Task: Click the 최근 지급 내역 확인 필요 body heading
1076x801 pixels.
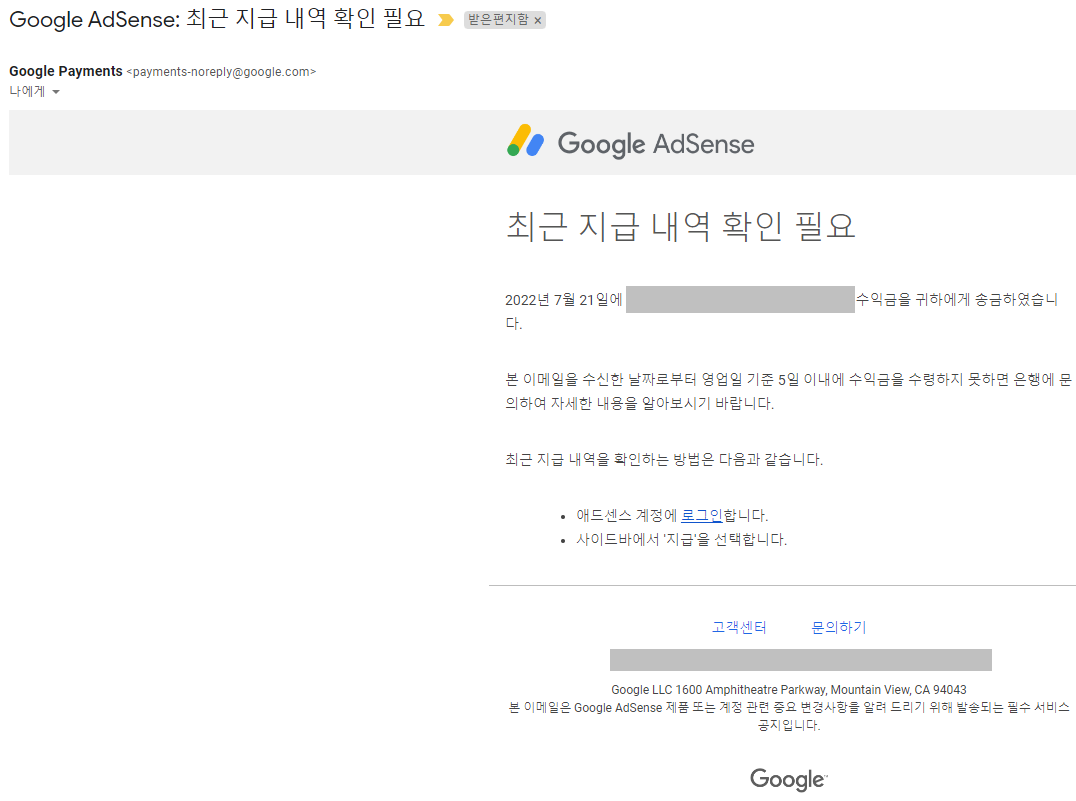Action: click(681, 226)
